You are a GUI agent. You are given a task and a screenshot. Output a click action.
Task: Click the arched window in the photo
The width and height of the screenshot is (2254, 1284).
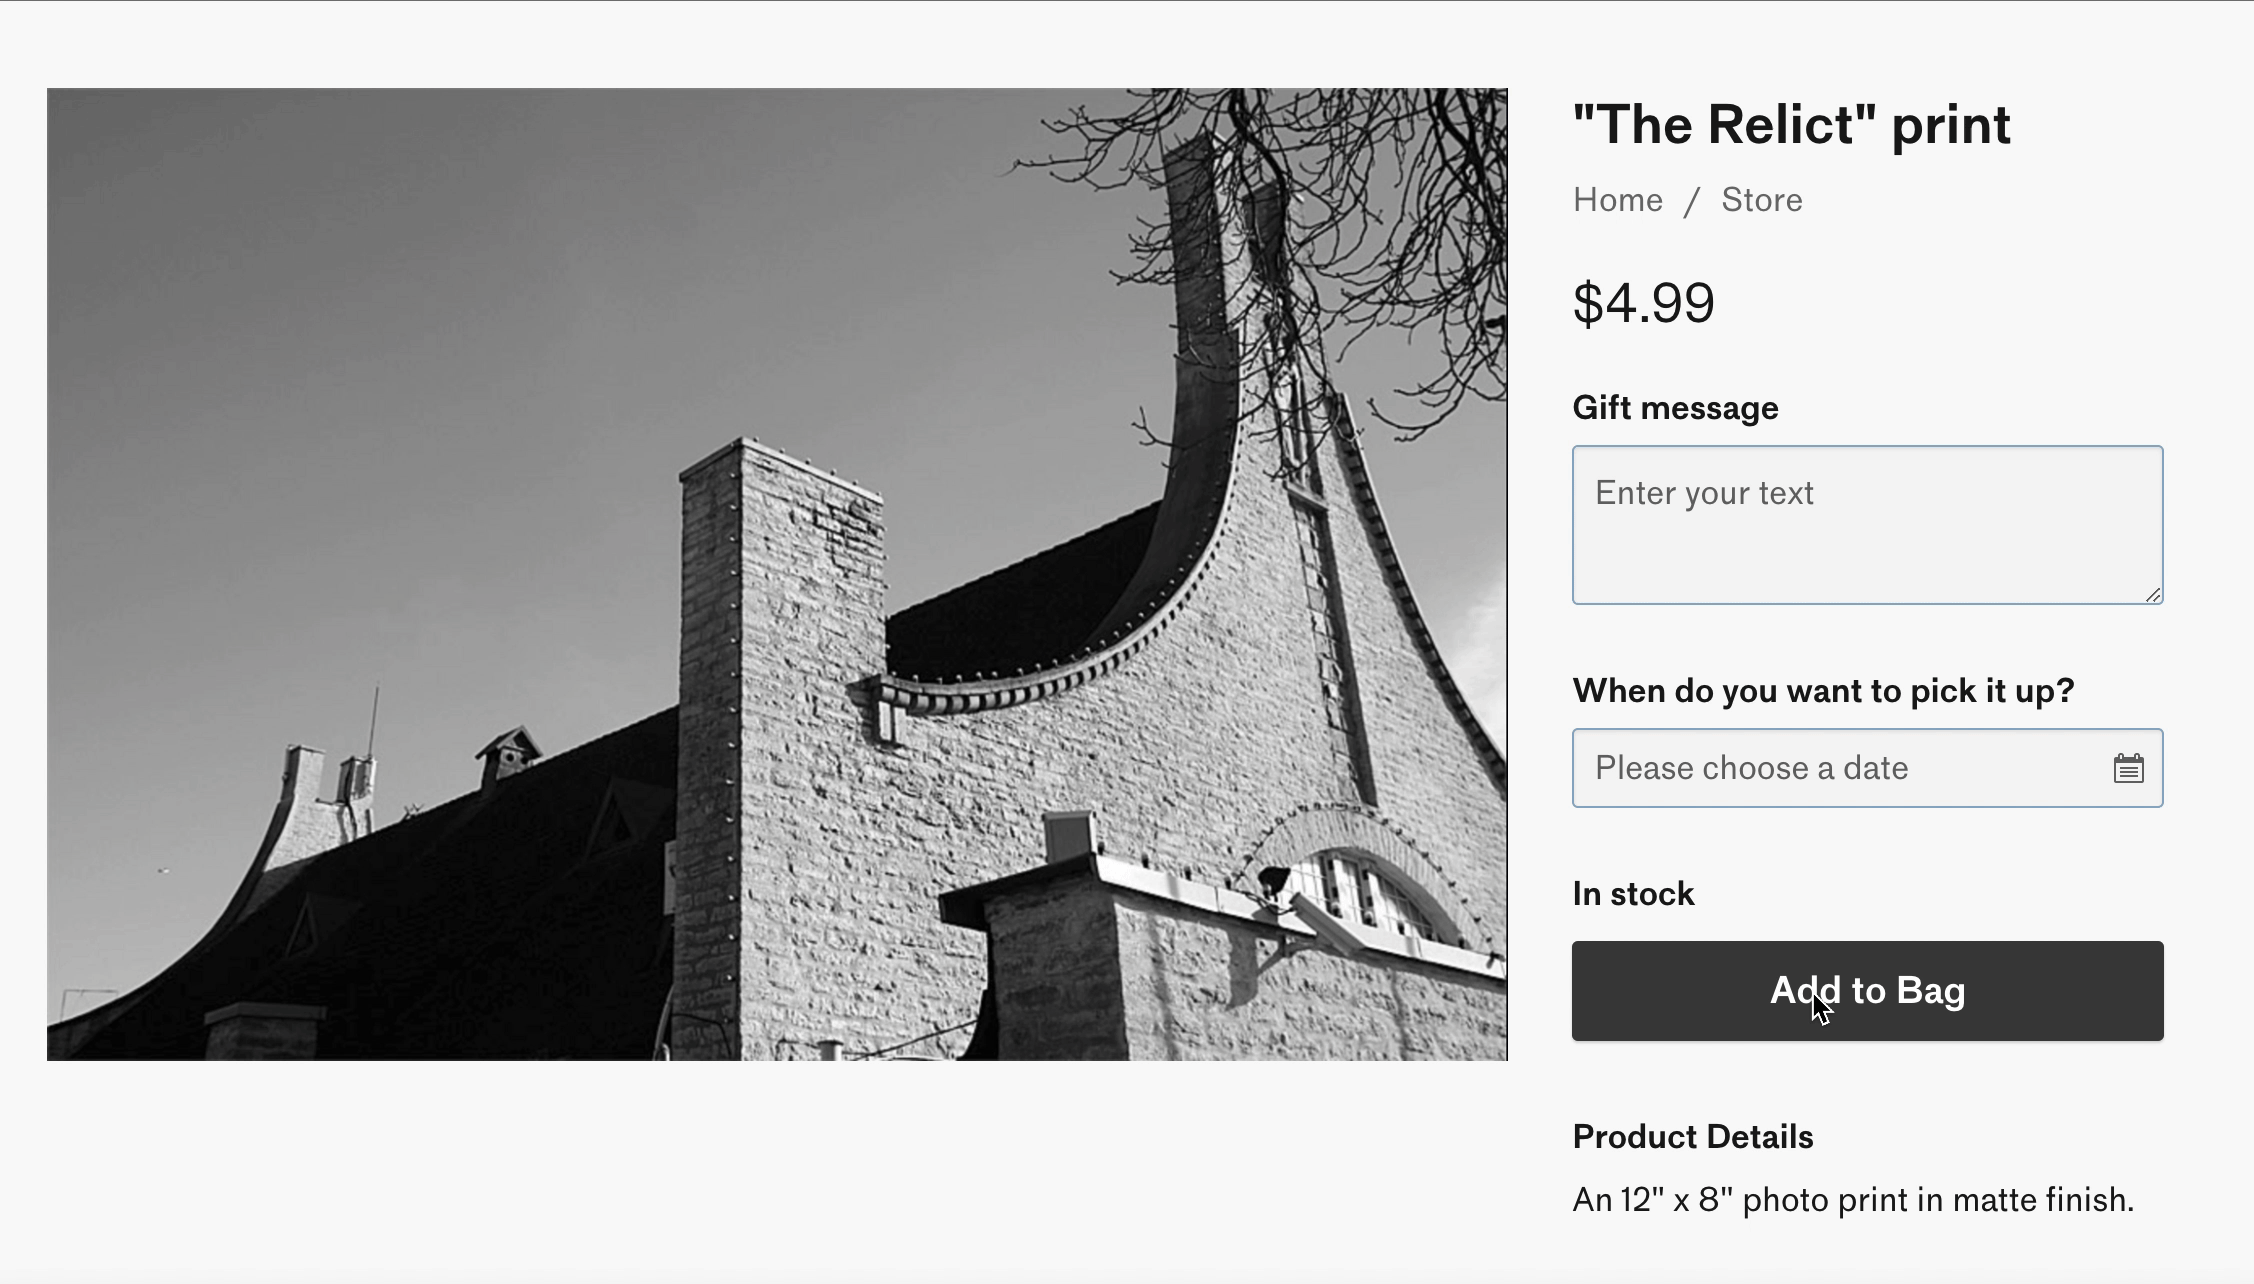[1360, 890]
